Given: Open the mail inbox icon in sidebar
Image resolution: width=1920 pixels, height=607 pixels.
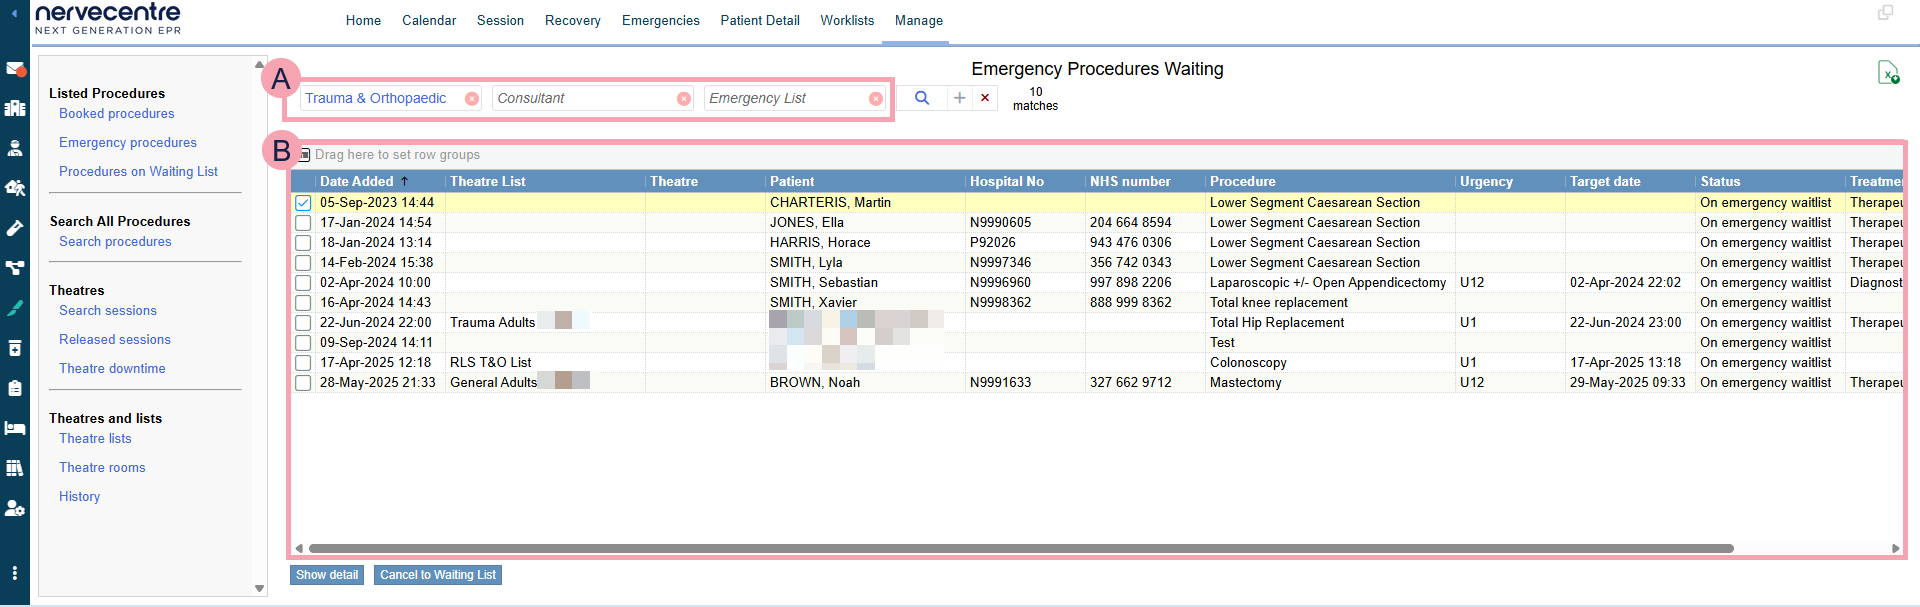Looking at the screenshot, I should tap(15, 69).
